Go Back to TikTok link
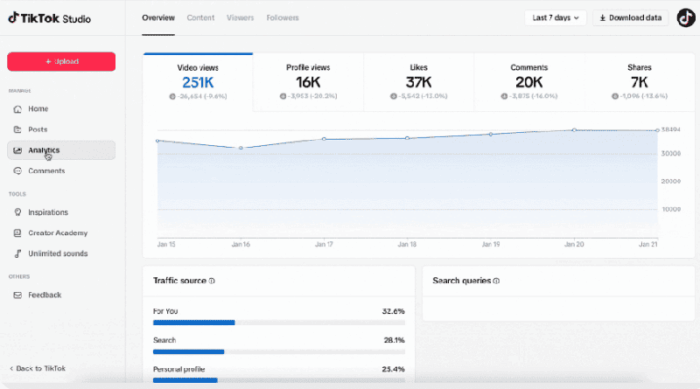Viewport: 700px width, 389px height. point(38,368)
